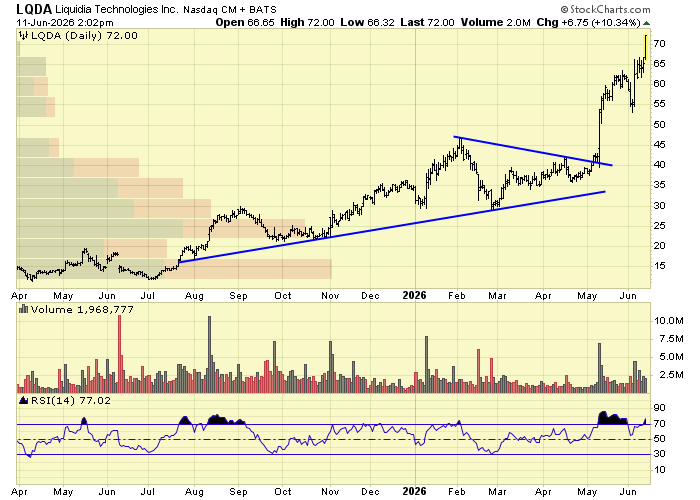Image resolution: width=700 pixels, height=500 pixels.
Task: Click the 65 price axis label
Action: point(659,64)
